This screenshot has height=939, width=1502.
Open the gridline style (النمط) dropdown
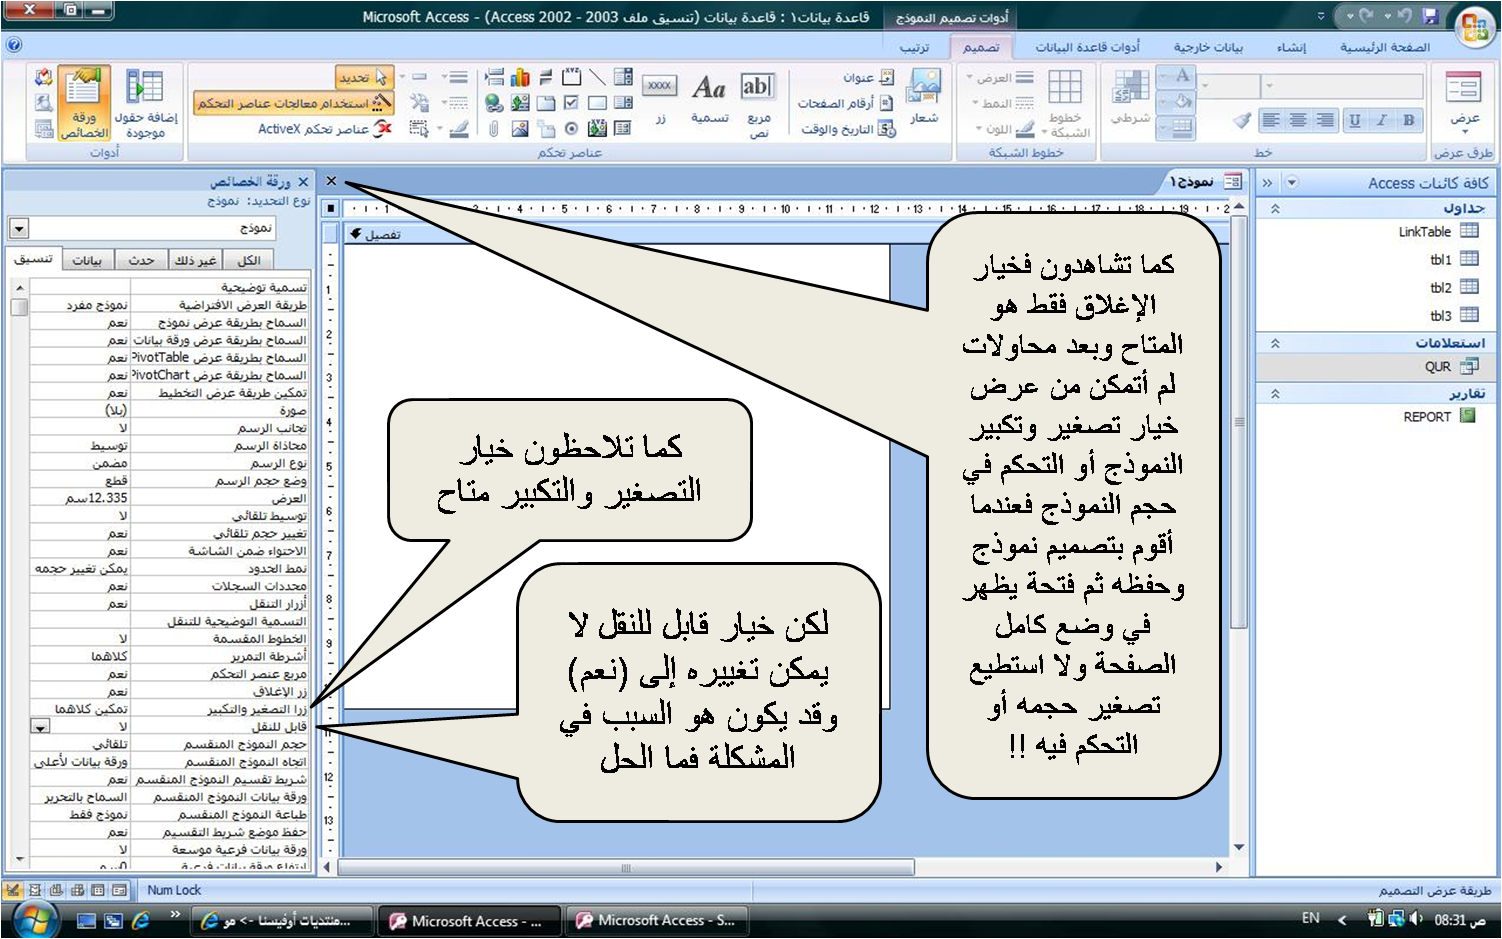(x=1004, y=103)
